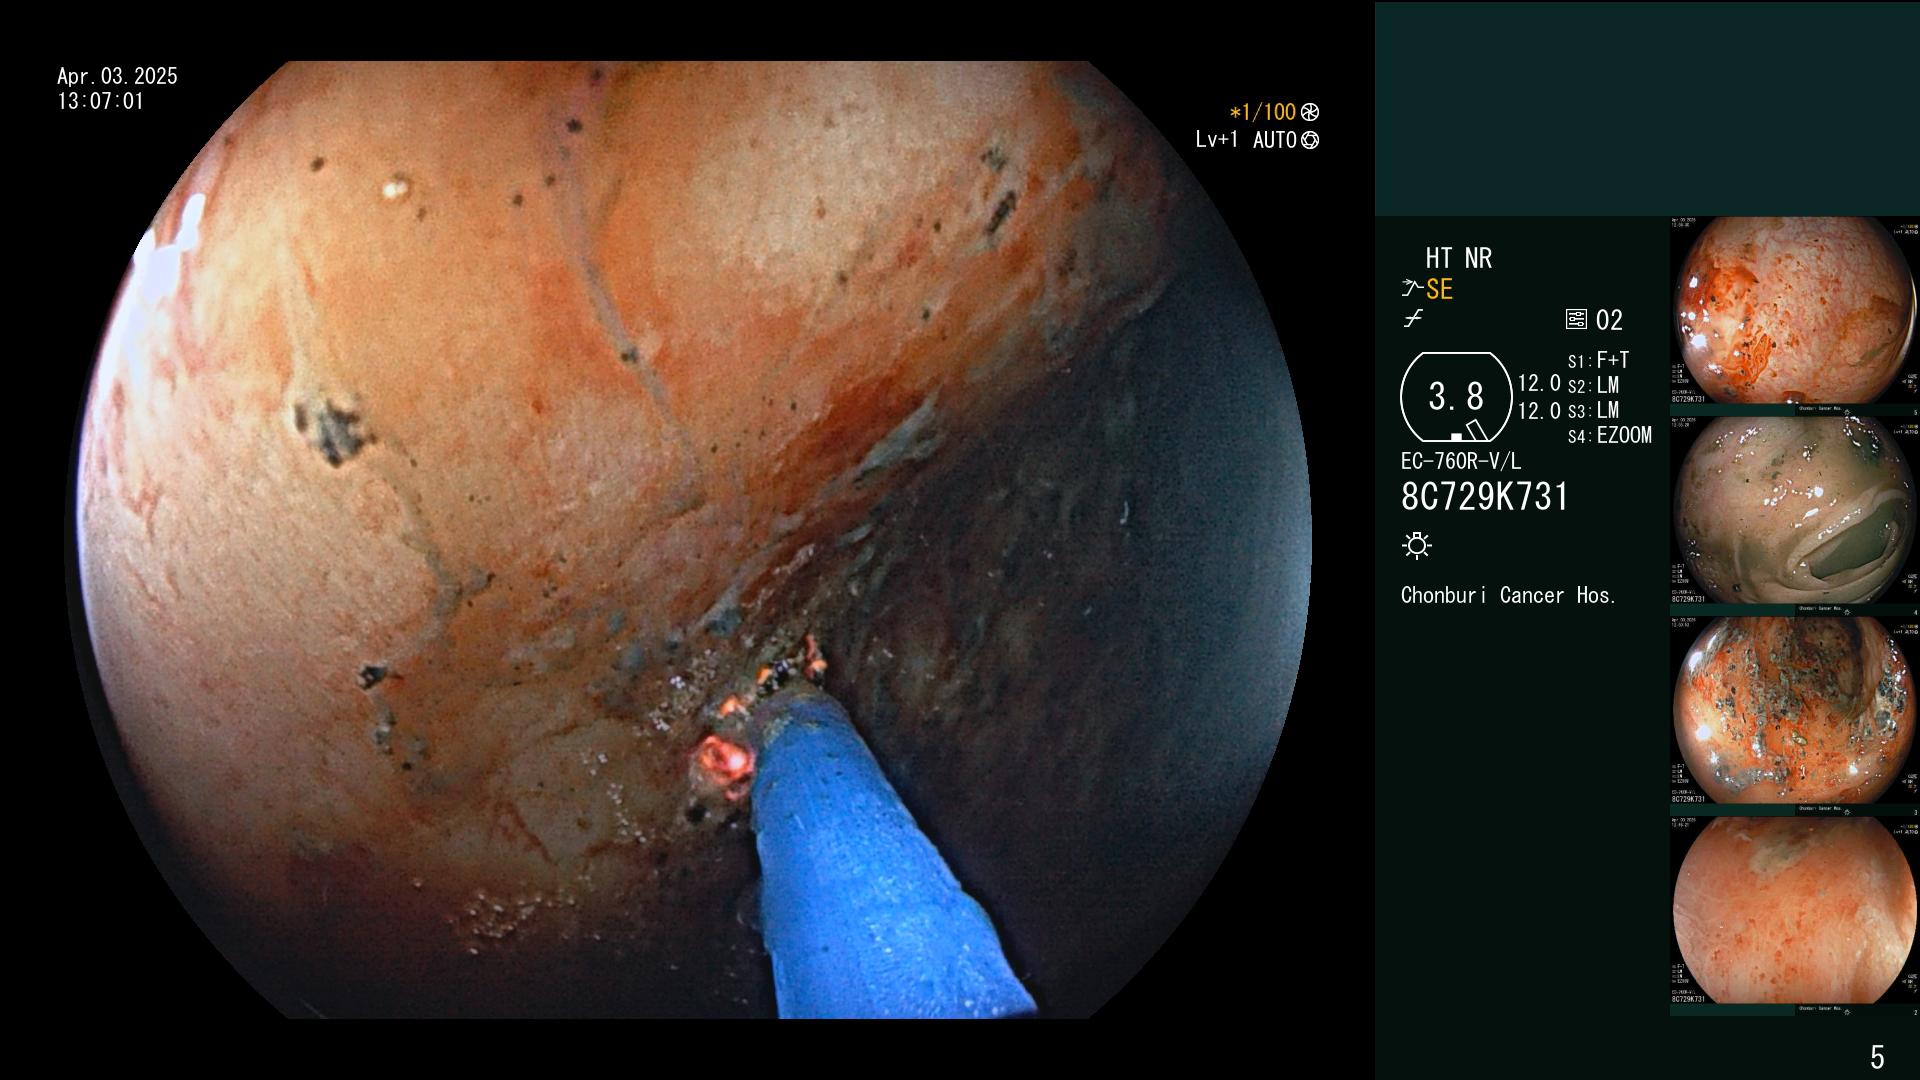Viewport: 1920px width, 1080px height.
Task: Click the scope diameter 3.8 indicator
Action: [x=1456, y=397]
